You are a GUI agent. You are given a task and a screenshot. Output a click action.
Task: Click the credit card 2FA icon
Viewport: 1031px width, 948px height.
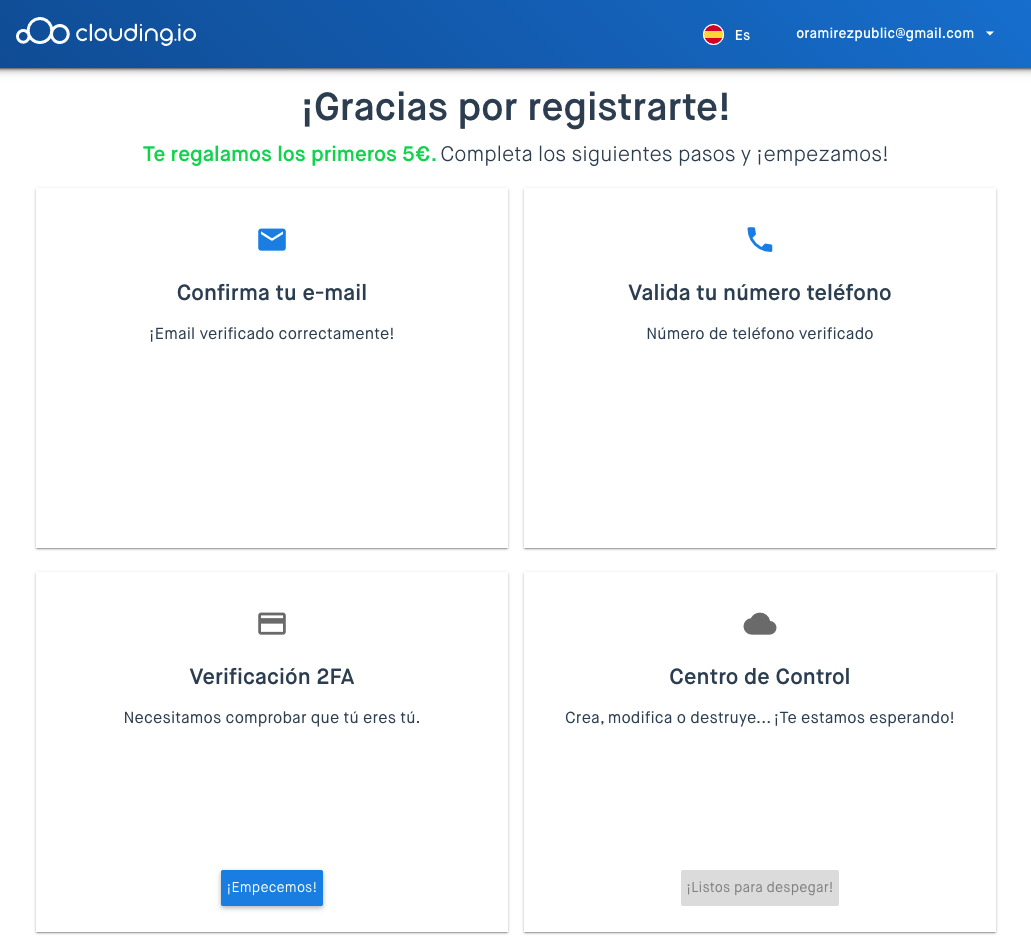coord(272,623)
